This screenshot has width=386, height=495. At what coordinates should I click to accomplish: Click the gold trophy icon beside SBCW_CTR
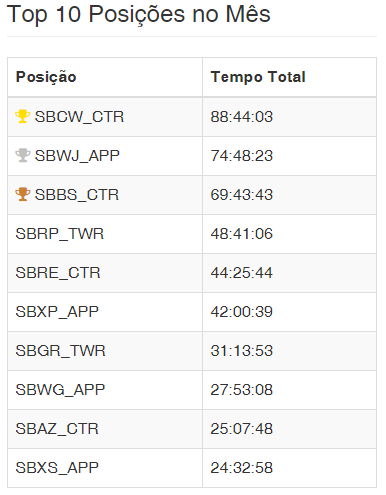point(23,116)
